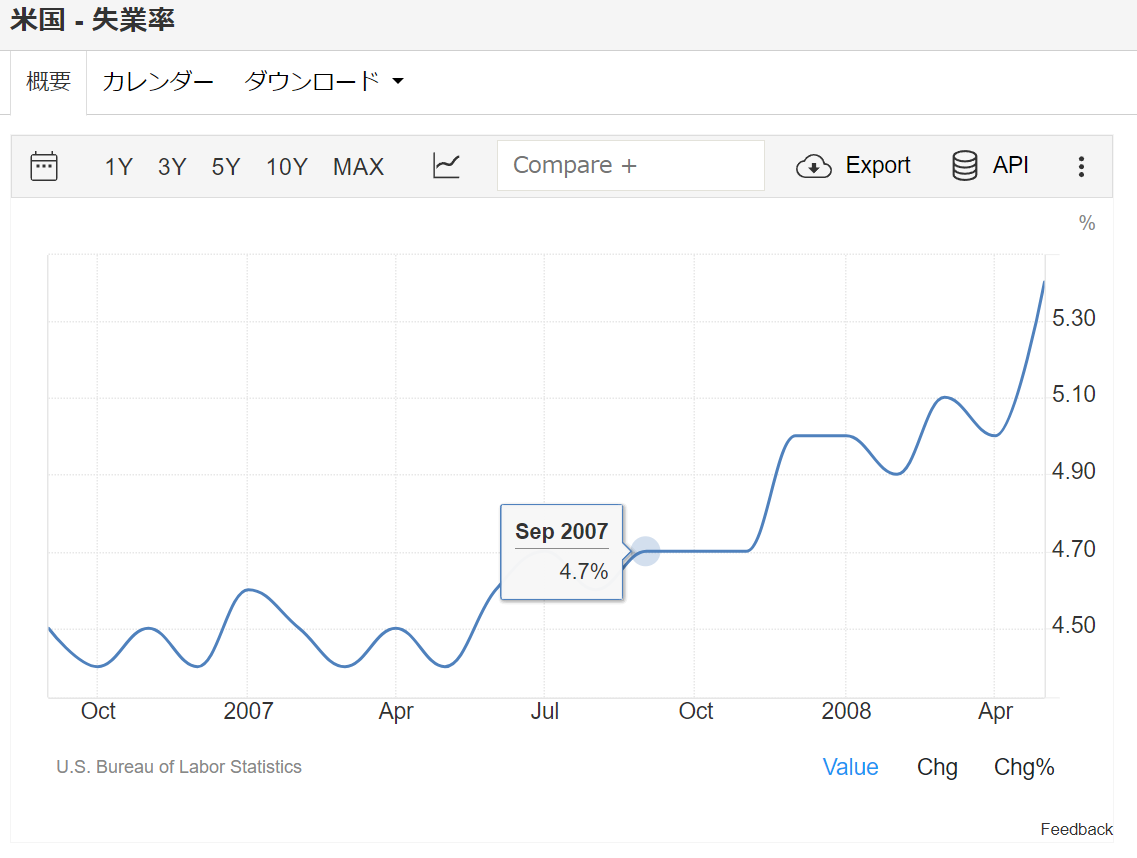
Task: Select the Value display mode
Action: pos(850,767)
